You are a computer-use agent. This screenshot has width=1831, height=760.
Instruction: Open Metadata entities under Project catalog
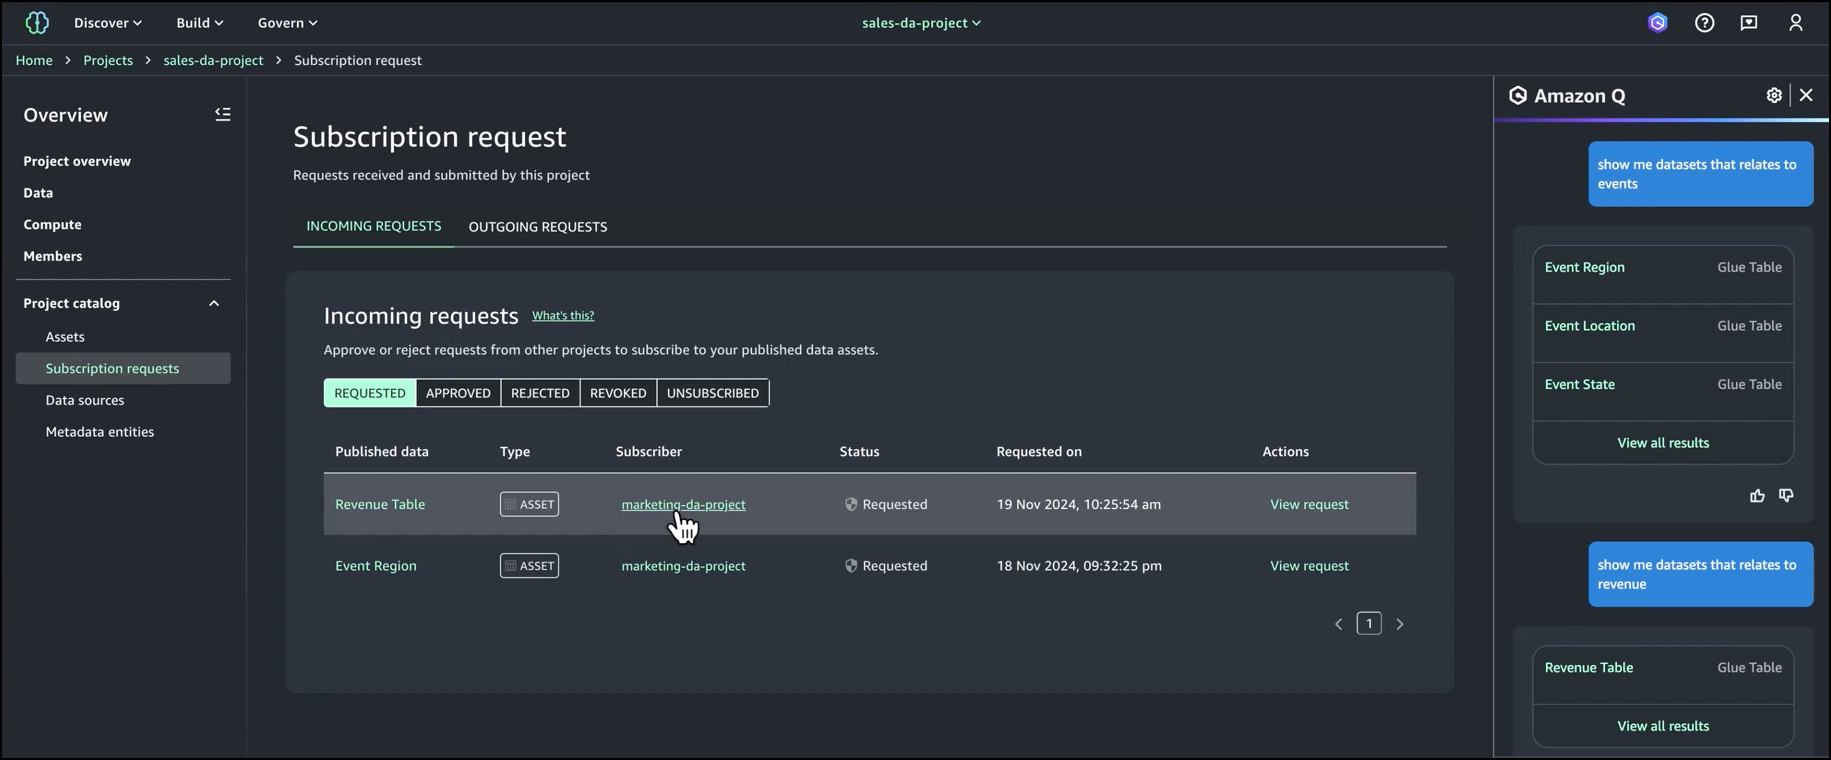tap(100, 432)
